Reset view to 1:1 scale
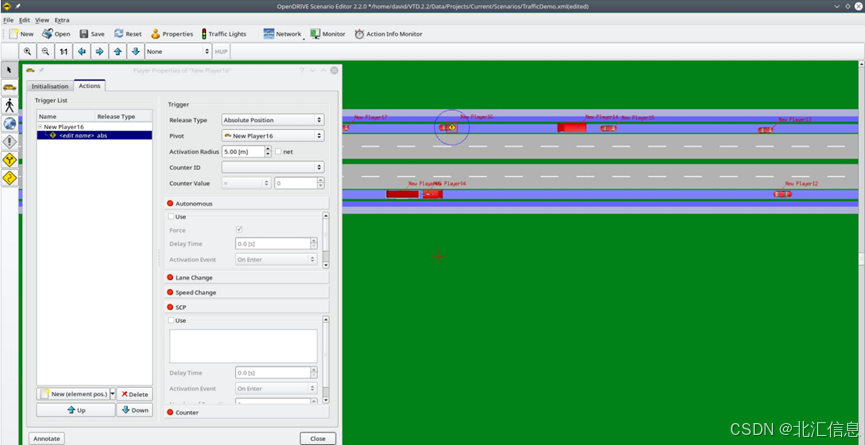Image resolution: width=865 pixels, height=445 pixels. [63, 51]
